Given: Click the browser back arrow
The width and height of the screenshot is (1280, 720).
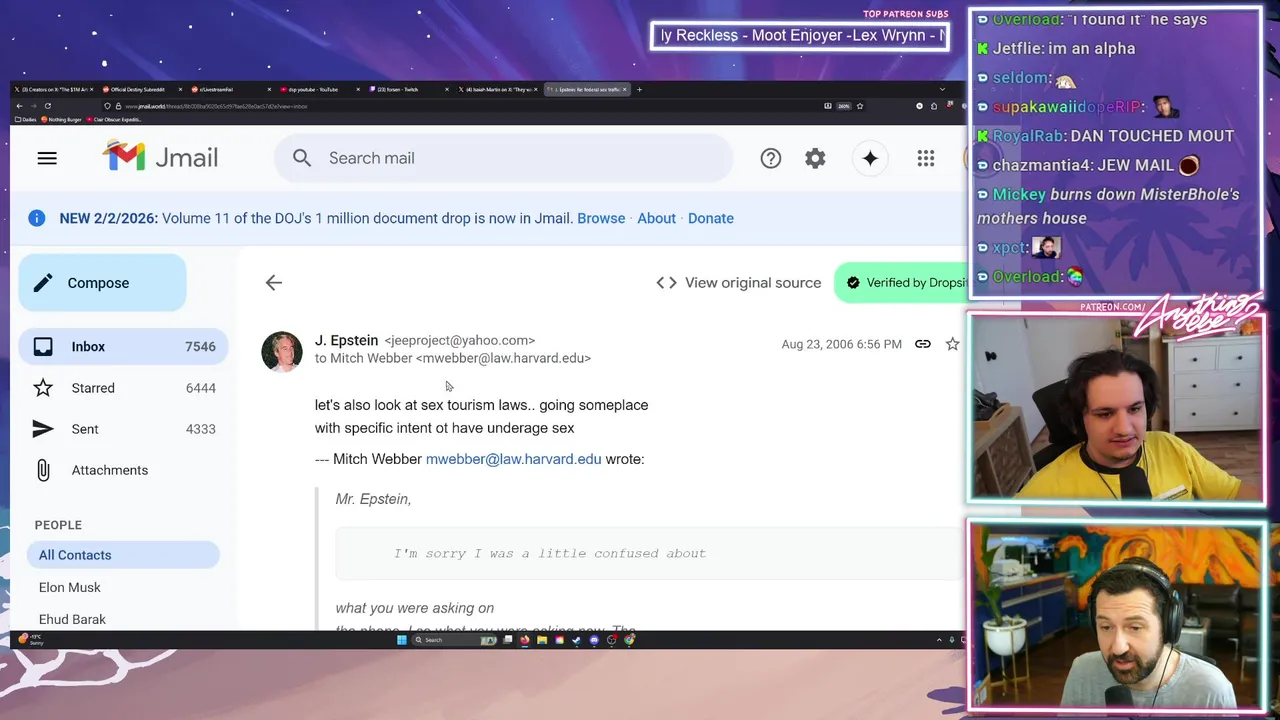Looking at the screenshot, I should click(19, 106).
